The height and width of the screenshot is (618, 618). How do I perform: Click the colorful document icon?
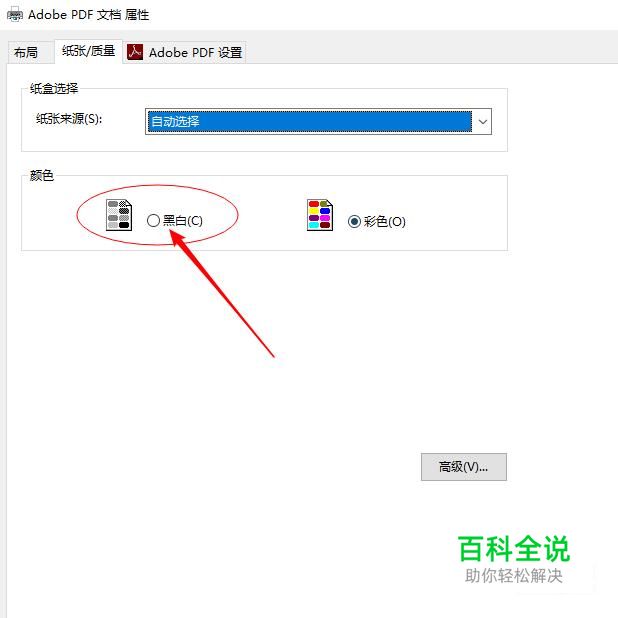tap(320, 215)
